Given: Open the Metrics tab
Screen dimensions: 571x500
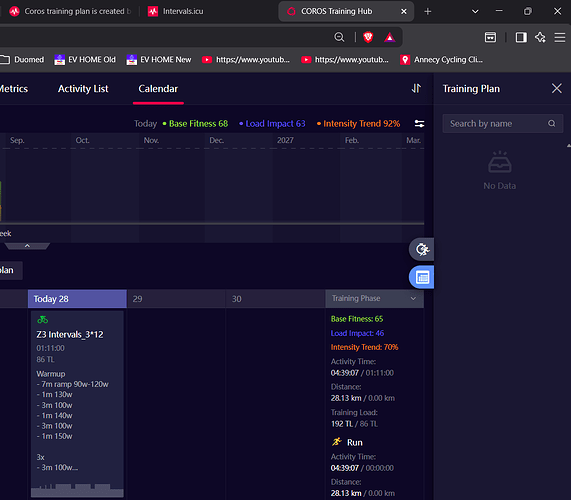Looking at the screenshot, I should (13, 89).
